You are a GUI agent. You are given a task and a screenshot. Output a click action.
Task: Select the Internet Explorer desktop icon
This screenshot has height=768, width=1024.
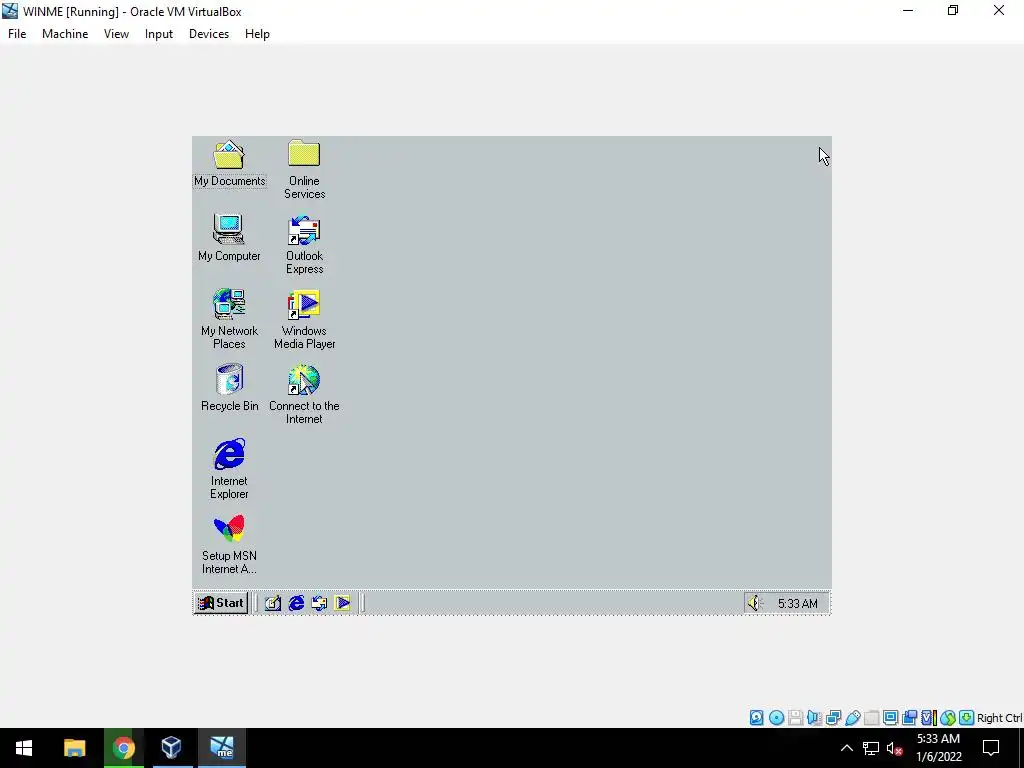click(229, 469)
